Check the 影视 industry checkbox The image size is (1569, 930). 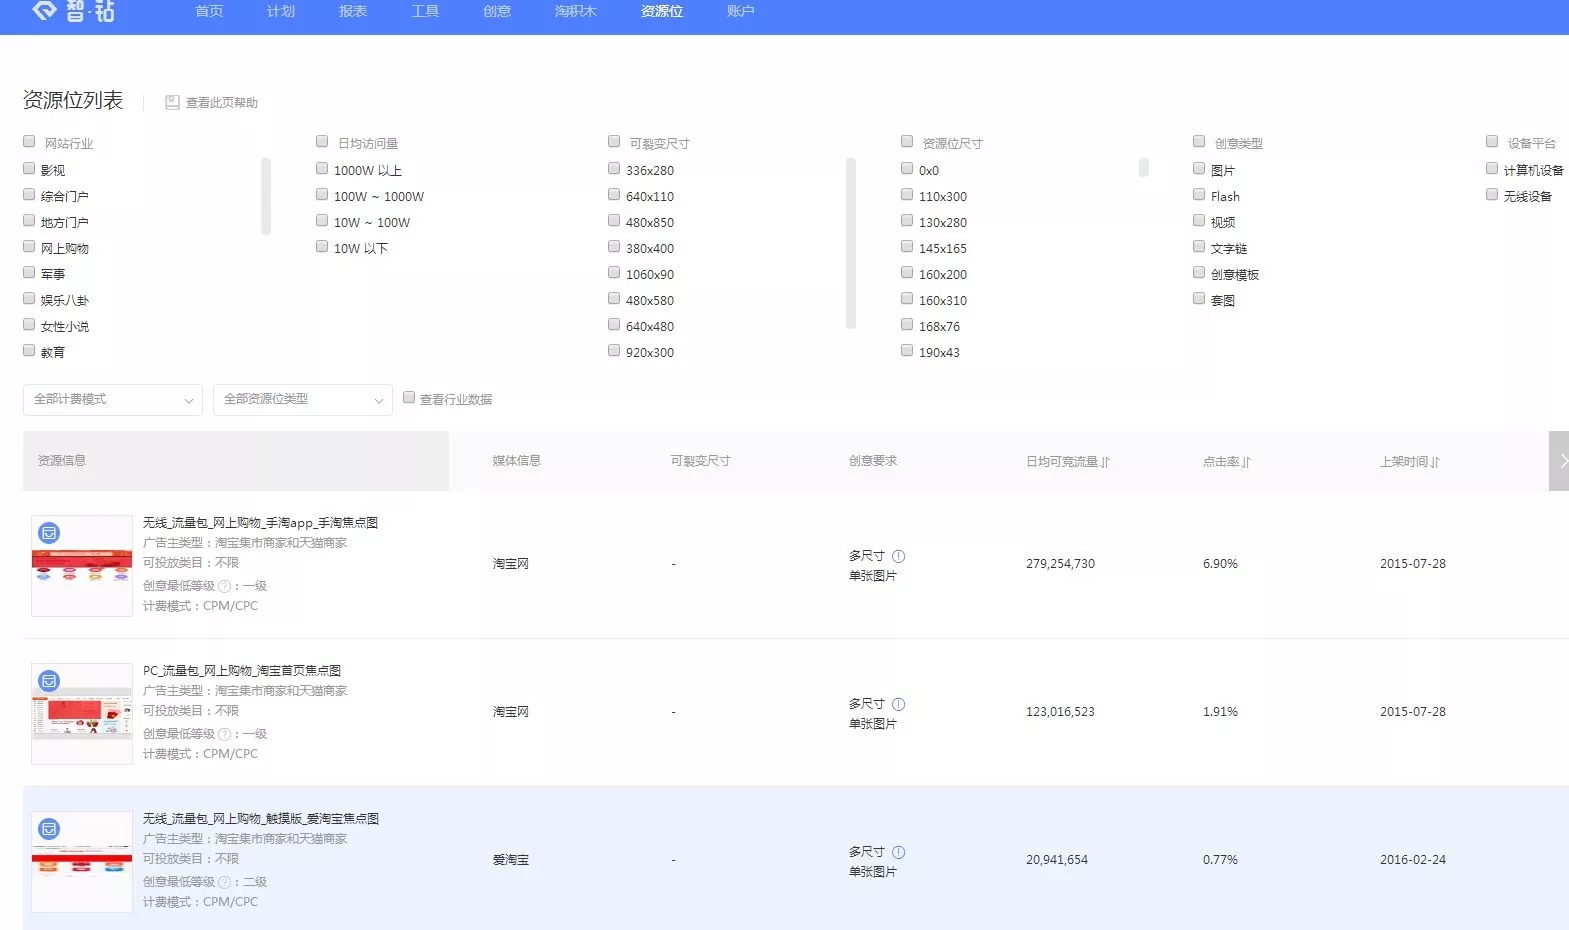[29, 169]
